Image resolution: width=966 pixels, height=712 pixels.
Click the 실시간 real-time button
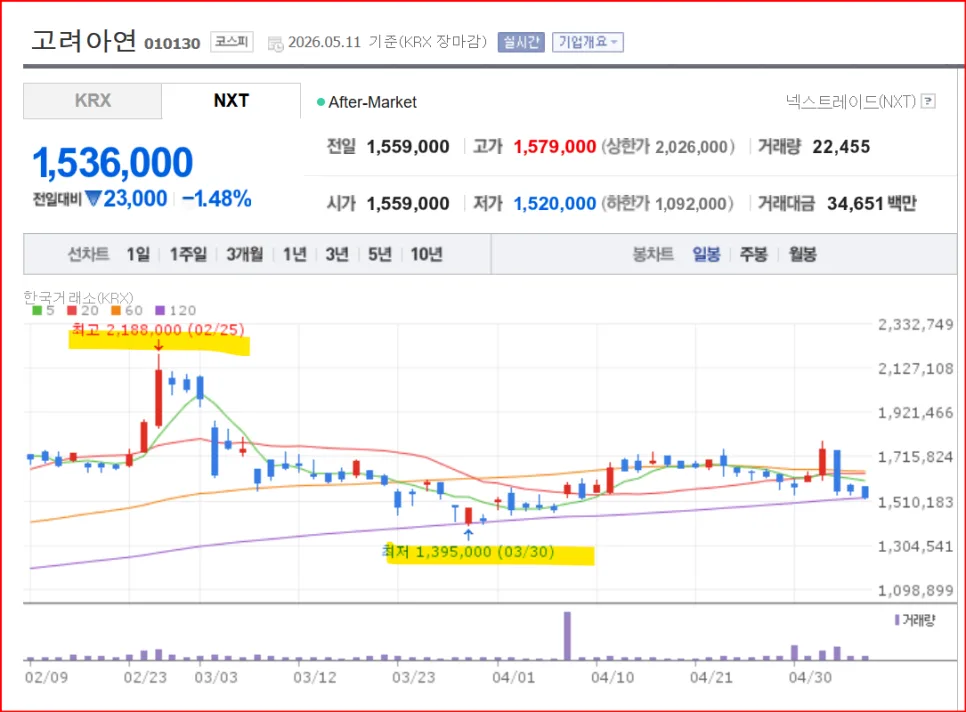(521, 42)
